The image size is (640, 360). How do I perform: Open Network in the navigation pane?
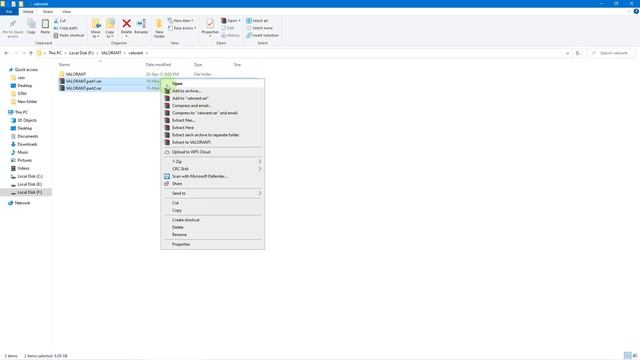[x=22, y=203]
